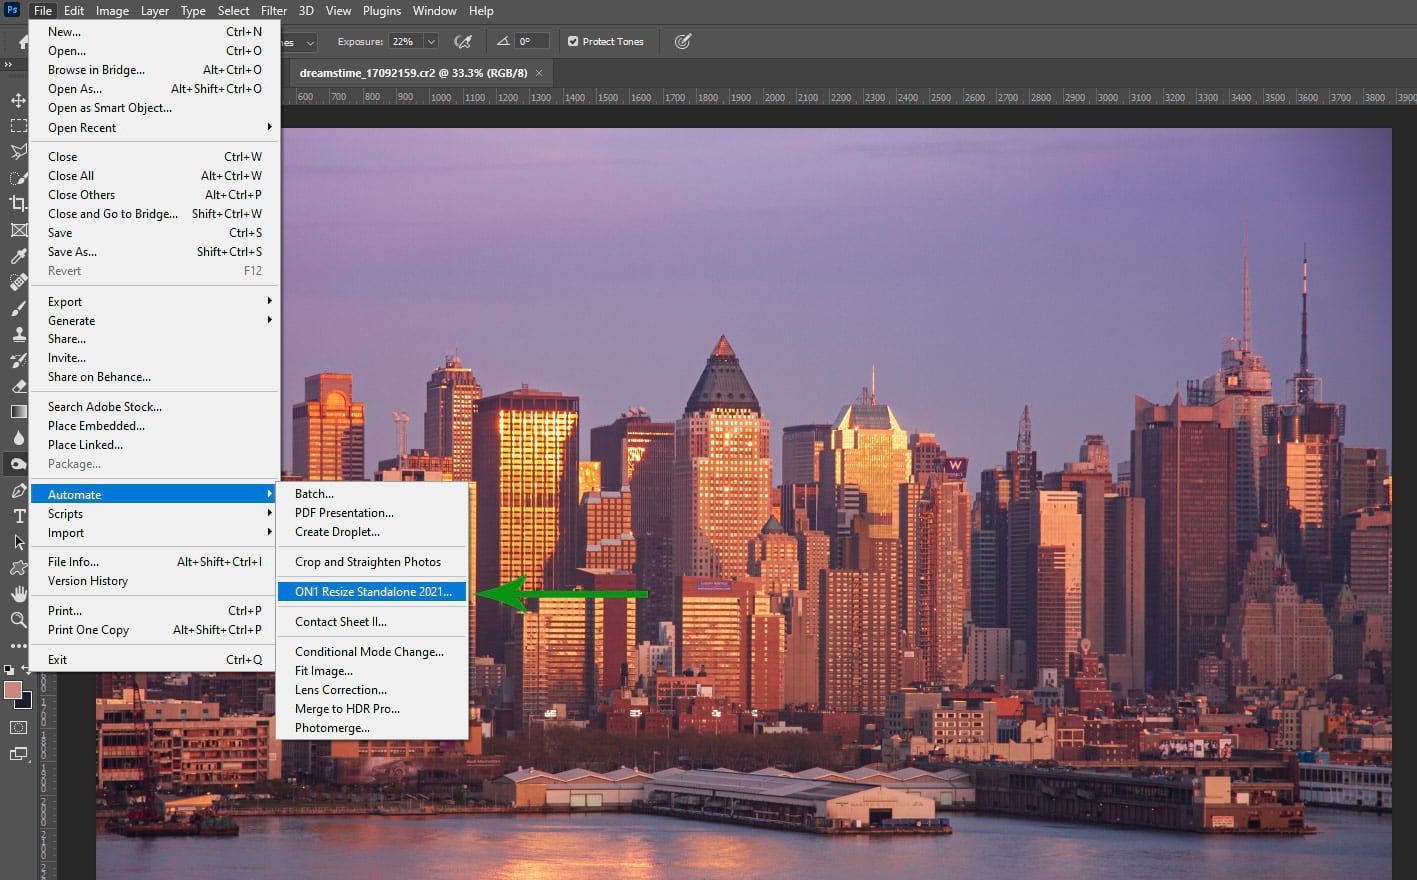Choose Exit from File menu

pyautogui.click(x=155, y=659)
